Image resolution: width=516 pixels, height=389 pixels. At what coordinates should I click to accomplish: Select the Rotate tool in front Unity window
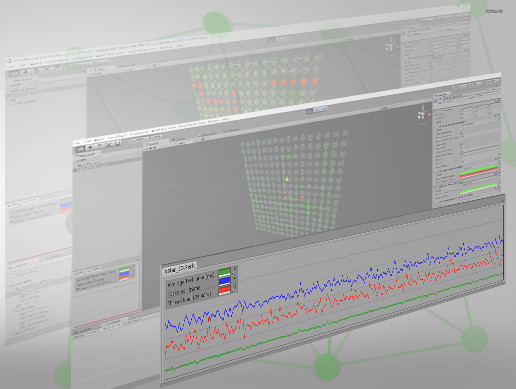[x=100, y=146]
